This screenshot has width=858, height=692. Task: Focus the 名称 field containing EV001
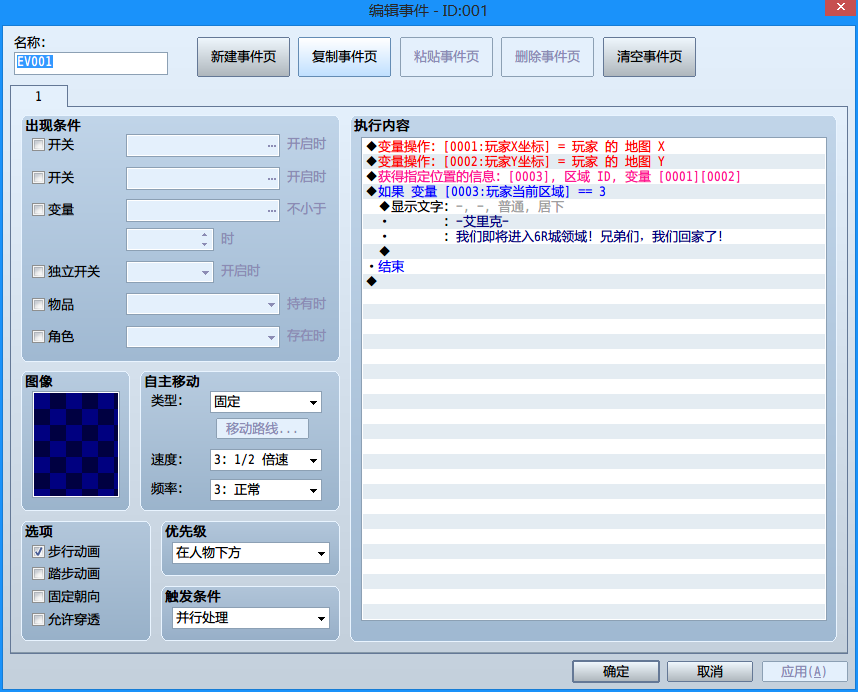click(91, 63)
